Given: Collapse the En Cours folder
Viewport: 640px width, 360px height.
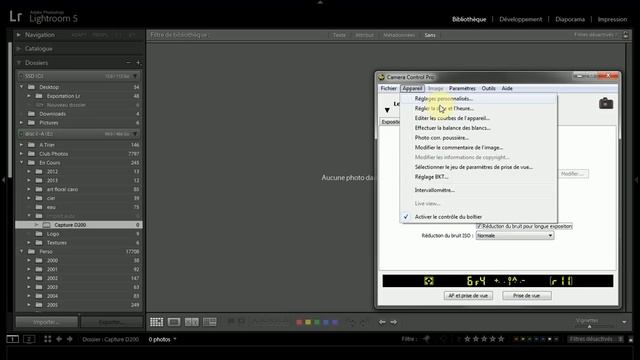Looking at the screenshot, I should tap(22, 162).
